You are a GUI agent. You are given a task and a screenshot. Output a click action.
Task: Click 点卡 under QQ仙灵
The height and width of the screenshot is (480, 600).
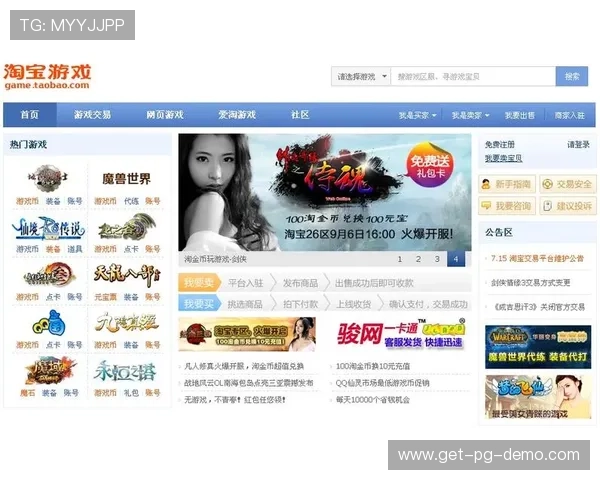tap(53, 345)
